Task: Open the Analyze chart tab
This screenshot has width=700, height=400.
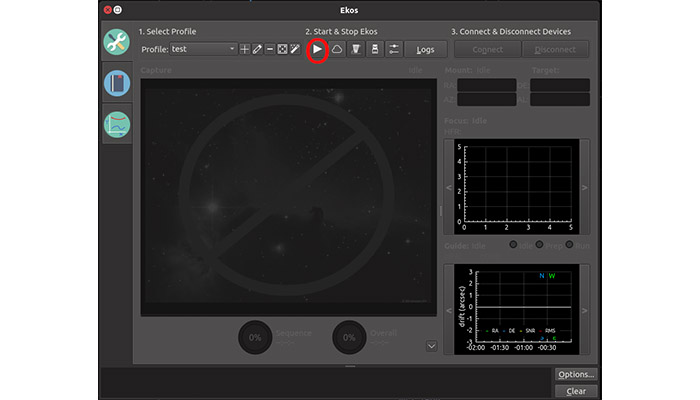Action: click(x=117, y=125)
